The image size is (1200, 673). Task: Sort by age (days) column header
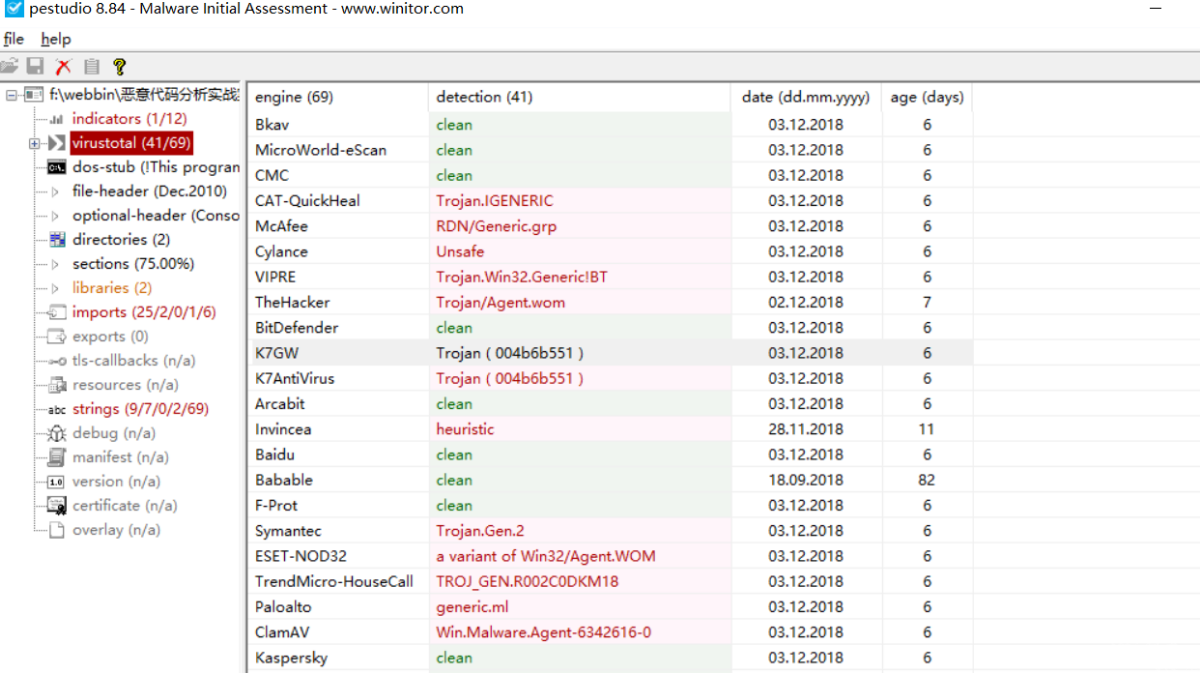pos(927,97)
